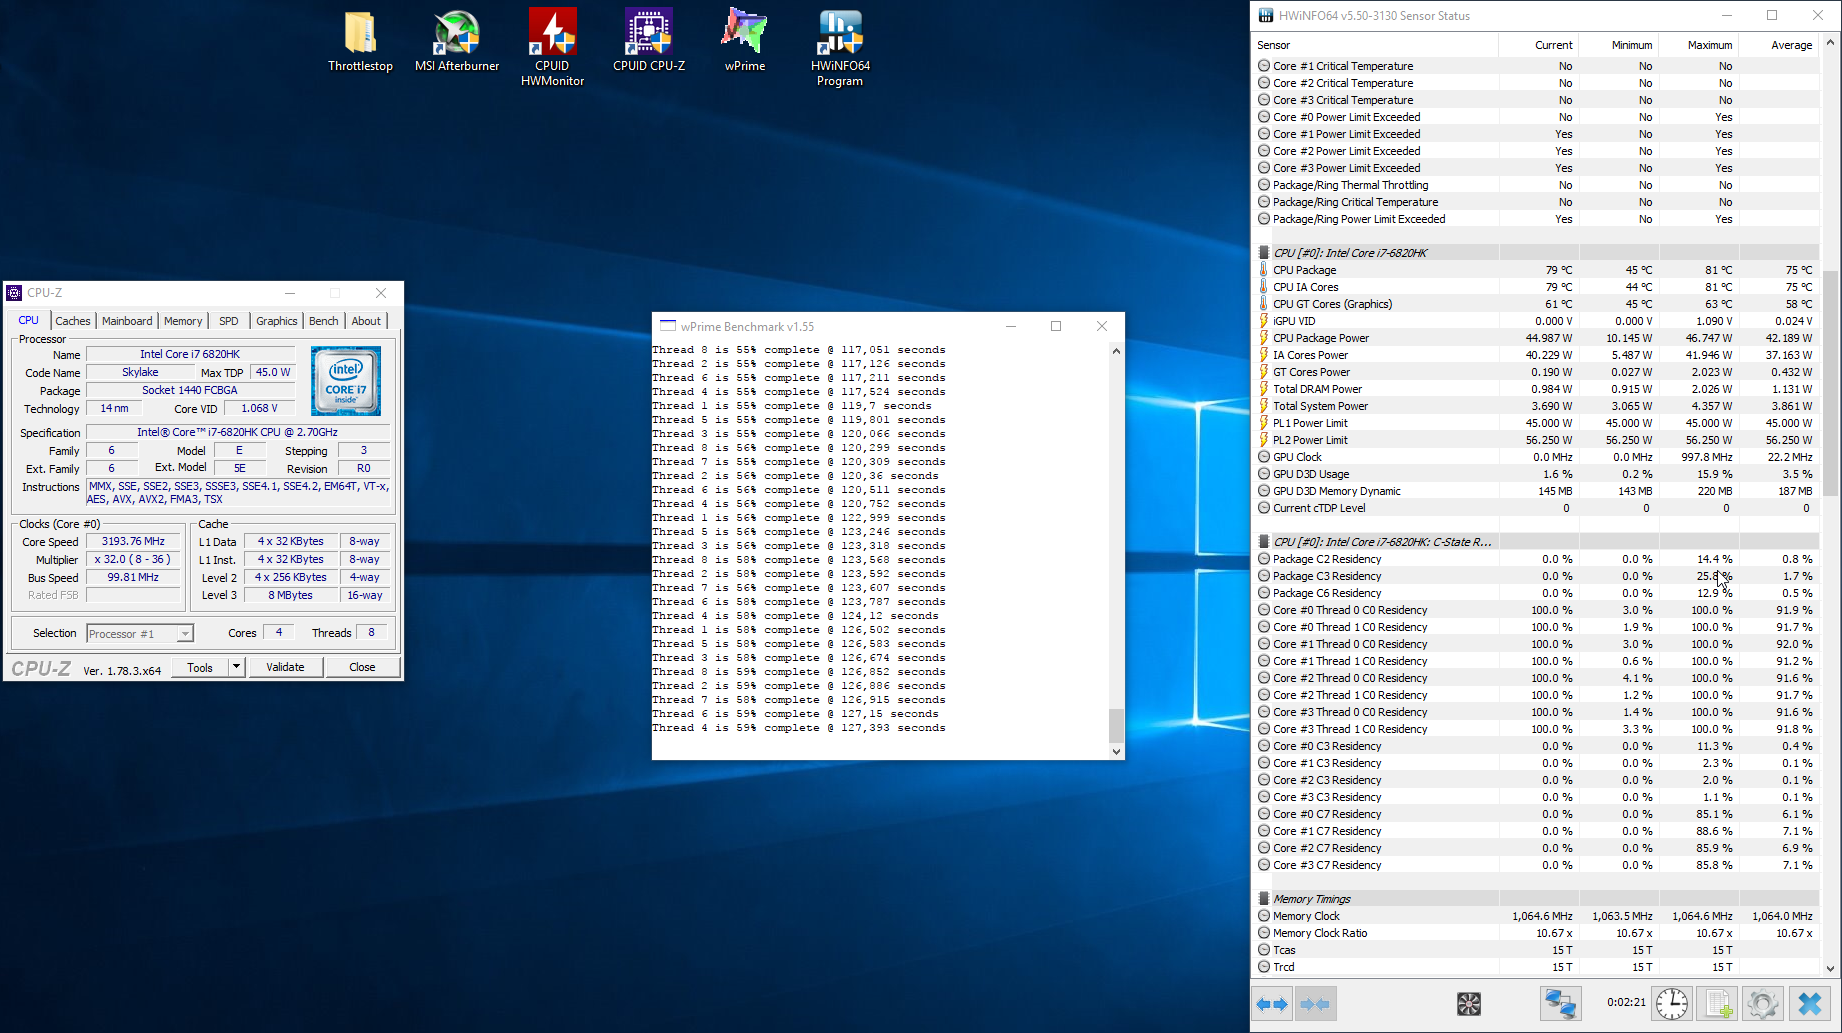Click Minimum column header in HWiNFO
This screenshot has height=1033, width=1842.
[1618, 45]
